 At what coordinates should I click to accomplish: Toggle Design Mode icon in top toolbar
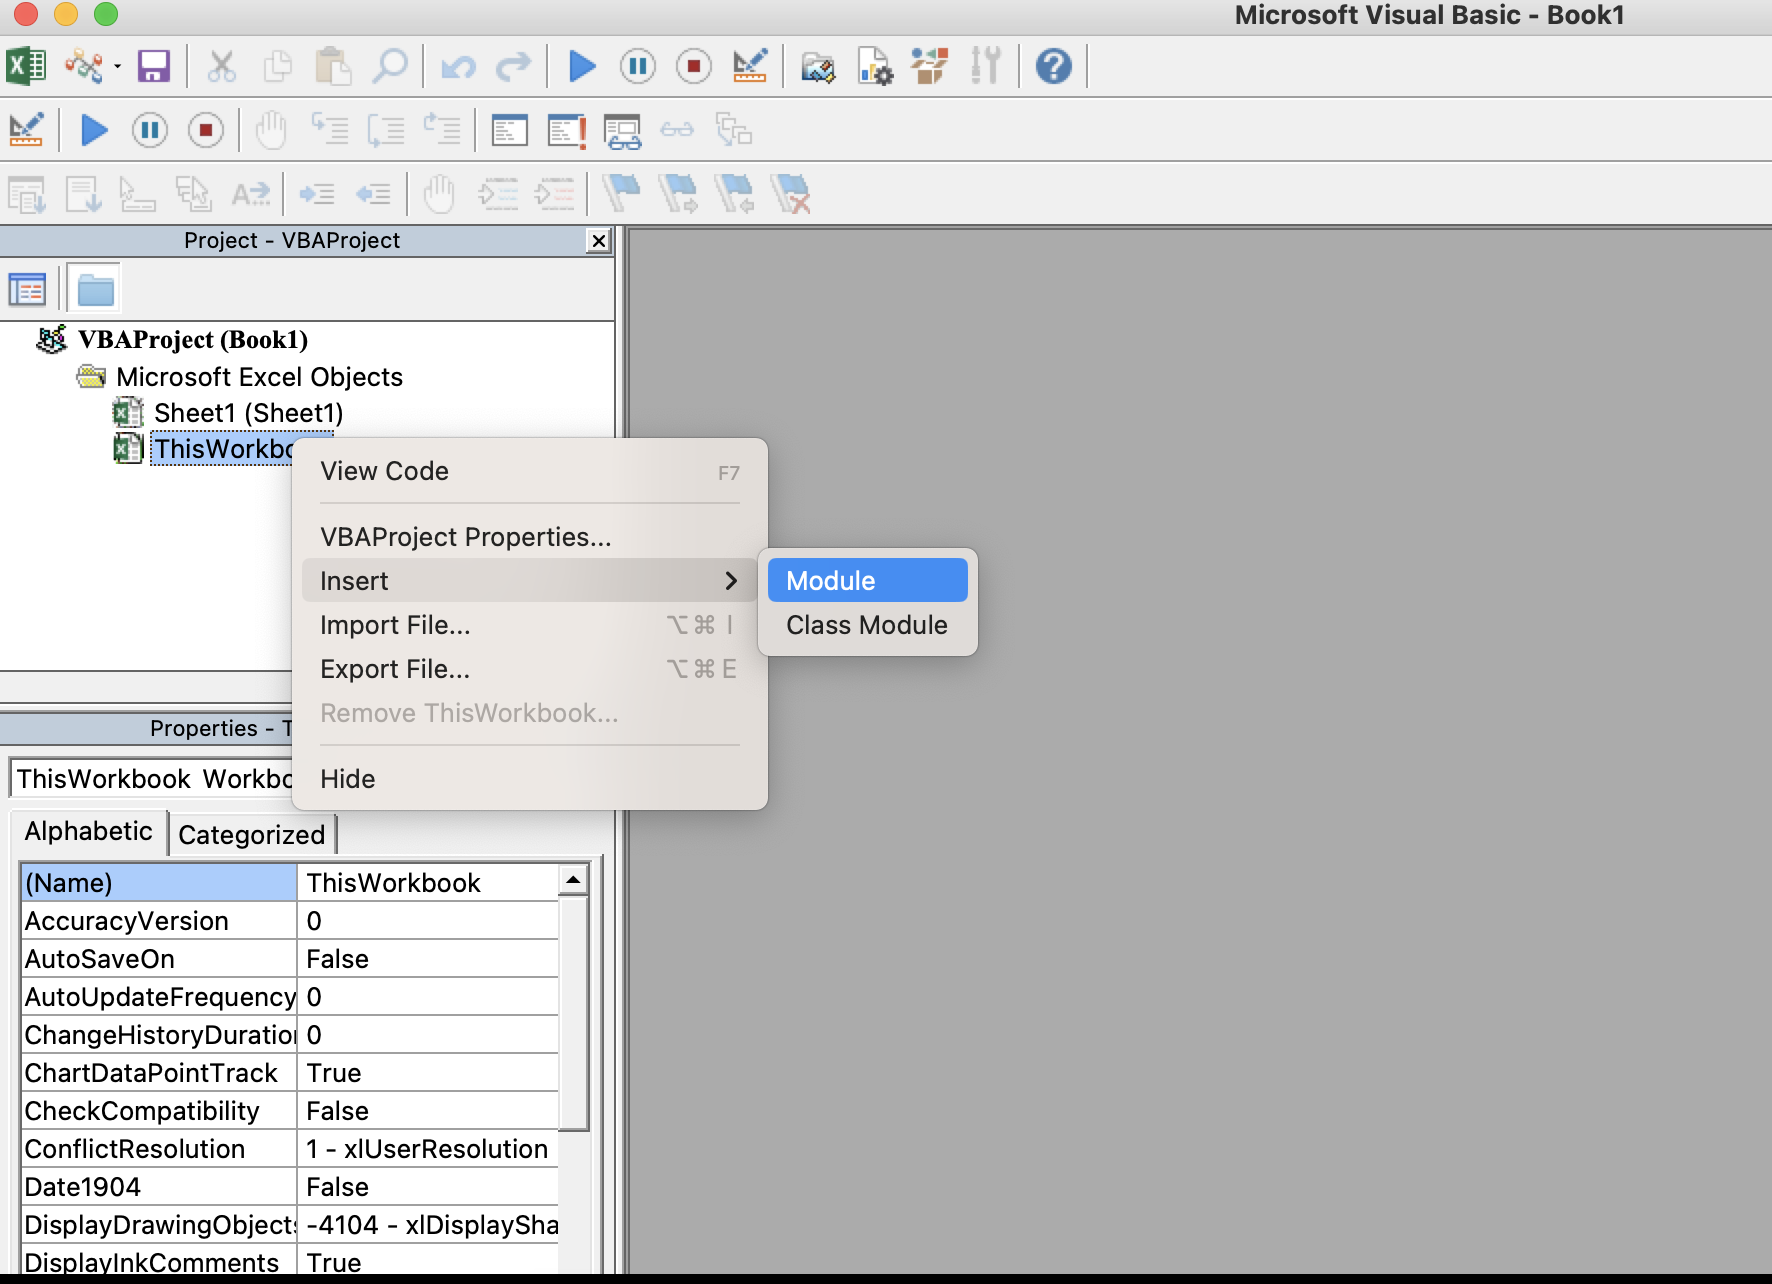pos(750,67)
